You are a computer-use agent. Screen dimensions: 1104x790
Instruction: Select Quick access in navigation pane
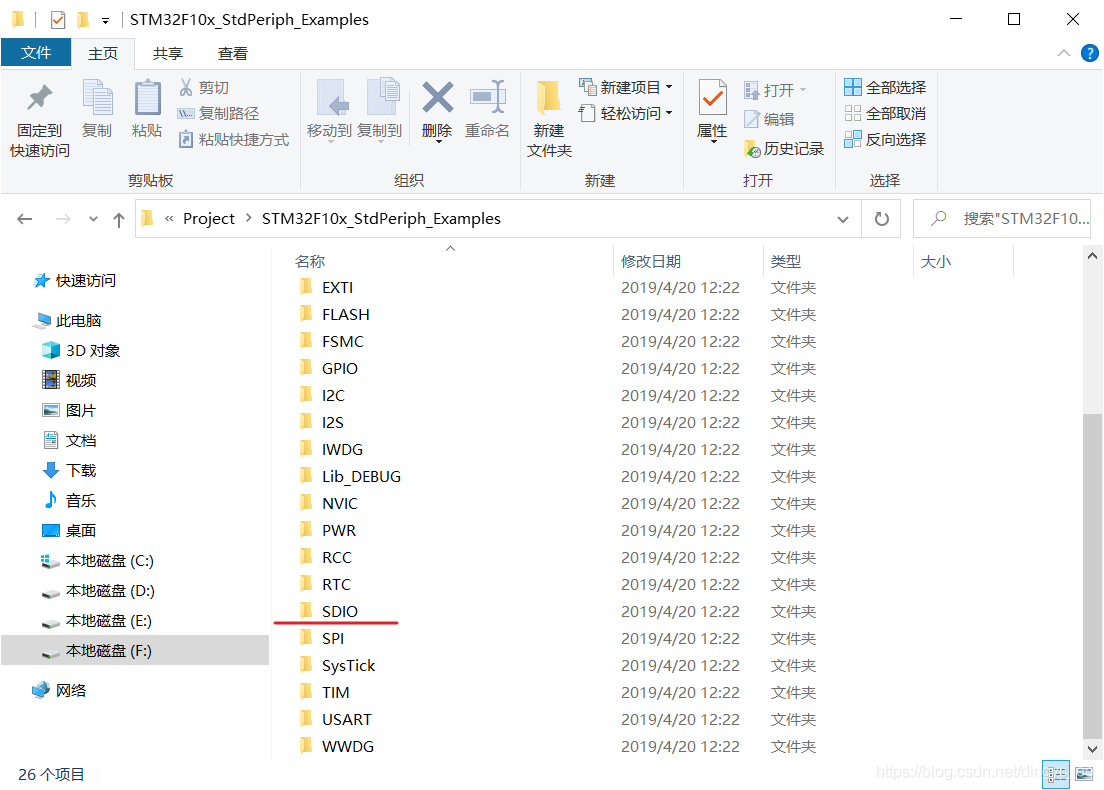tap(75, 280)
